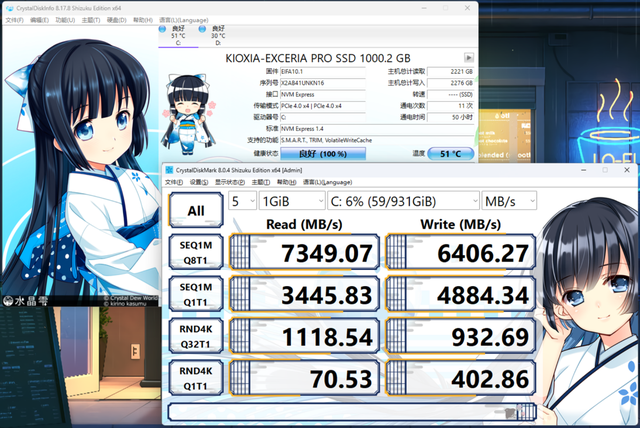Click the CrystalDiskInfo title bar app icon
This screenshot has width=640, height=428.
click(9, 8)
